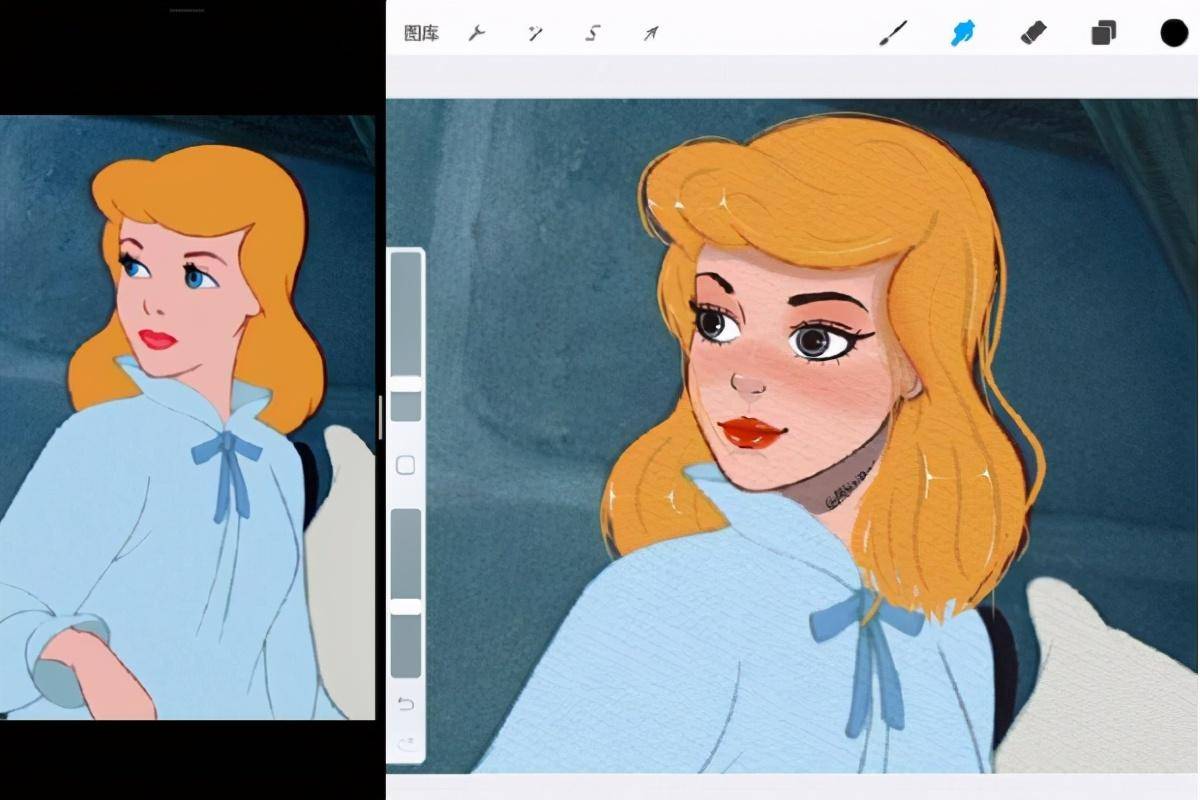1200x800 pixels.
Task: Activate the Transform arrow tool
Action: tap(651, 33)
